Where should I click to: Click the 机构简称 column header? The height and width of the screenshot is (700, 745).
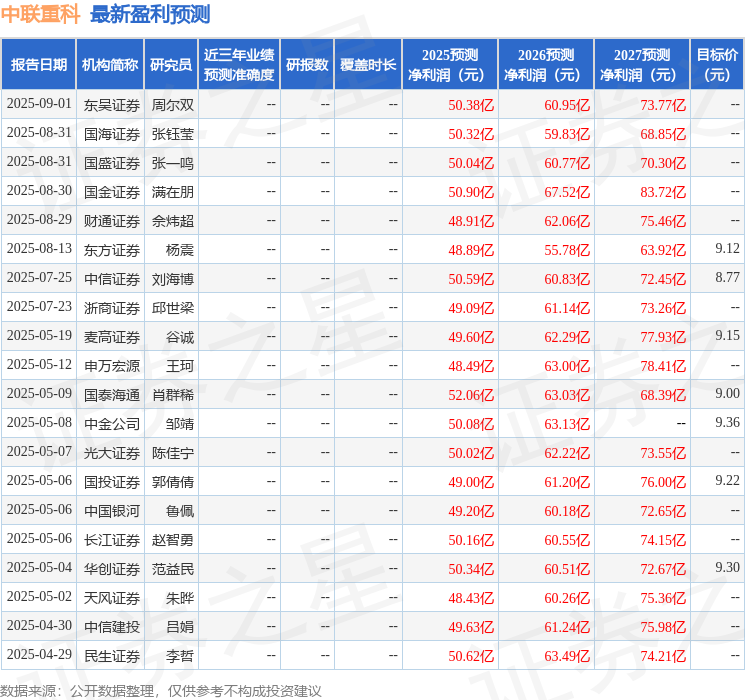(x=110, y=65)
